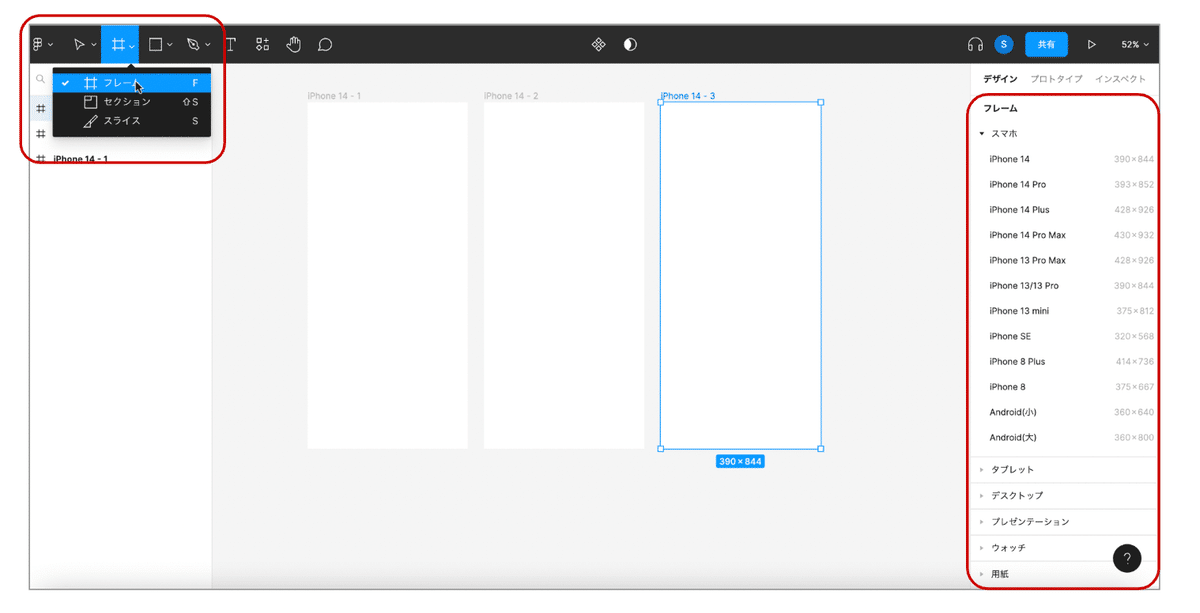This screenshot has width=1200, height=613.
Task: Pick iPhone SE frame preset
Action: click(x=1065, y=336)
